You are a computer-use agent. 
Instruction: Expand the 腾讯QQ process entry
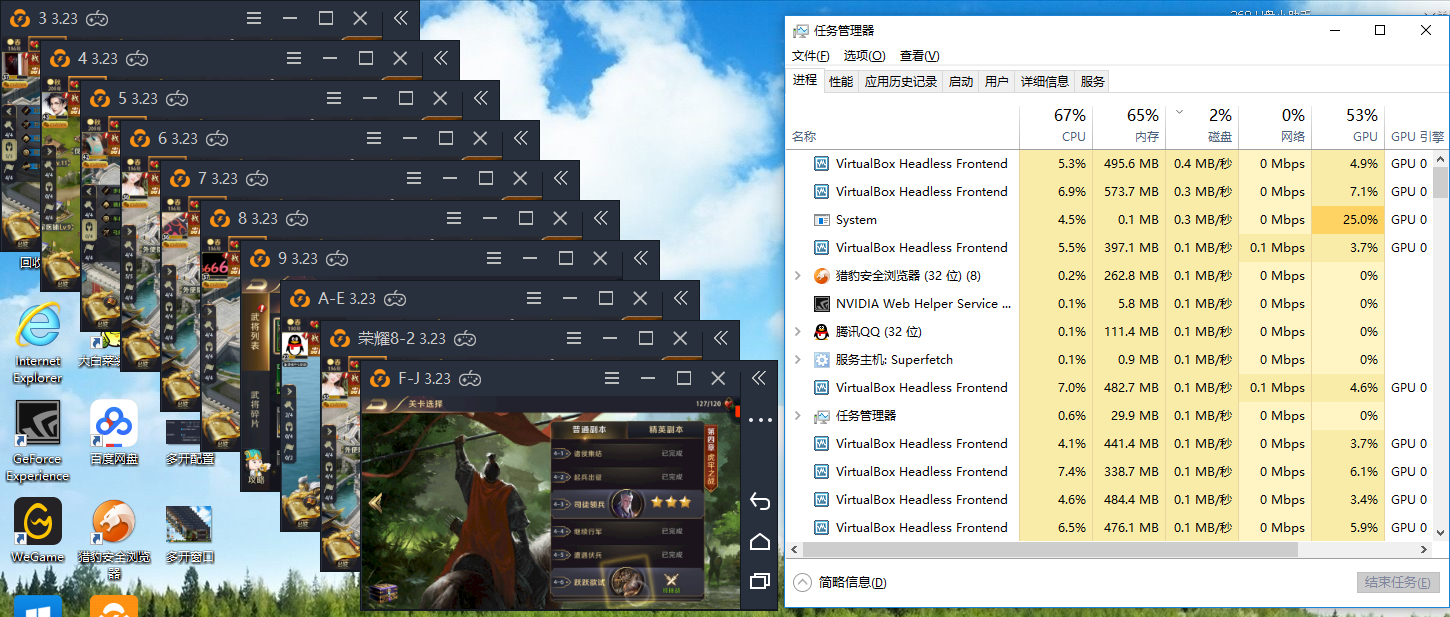pos(797,332)
